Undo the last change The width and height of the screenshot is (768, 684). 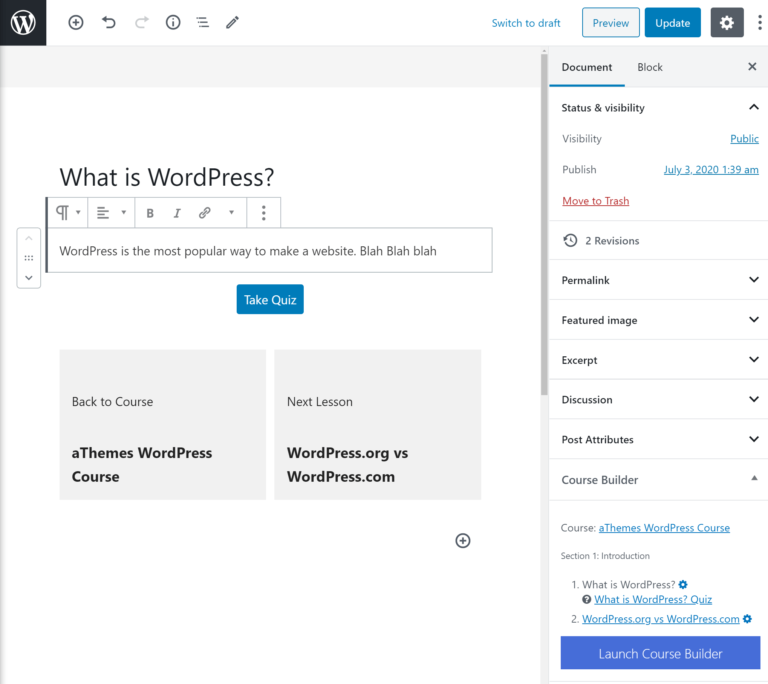pyautogui.click(x=109, y=23)
